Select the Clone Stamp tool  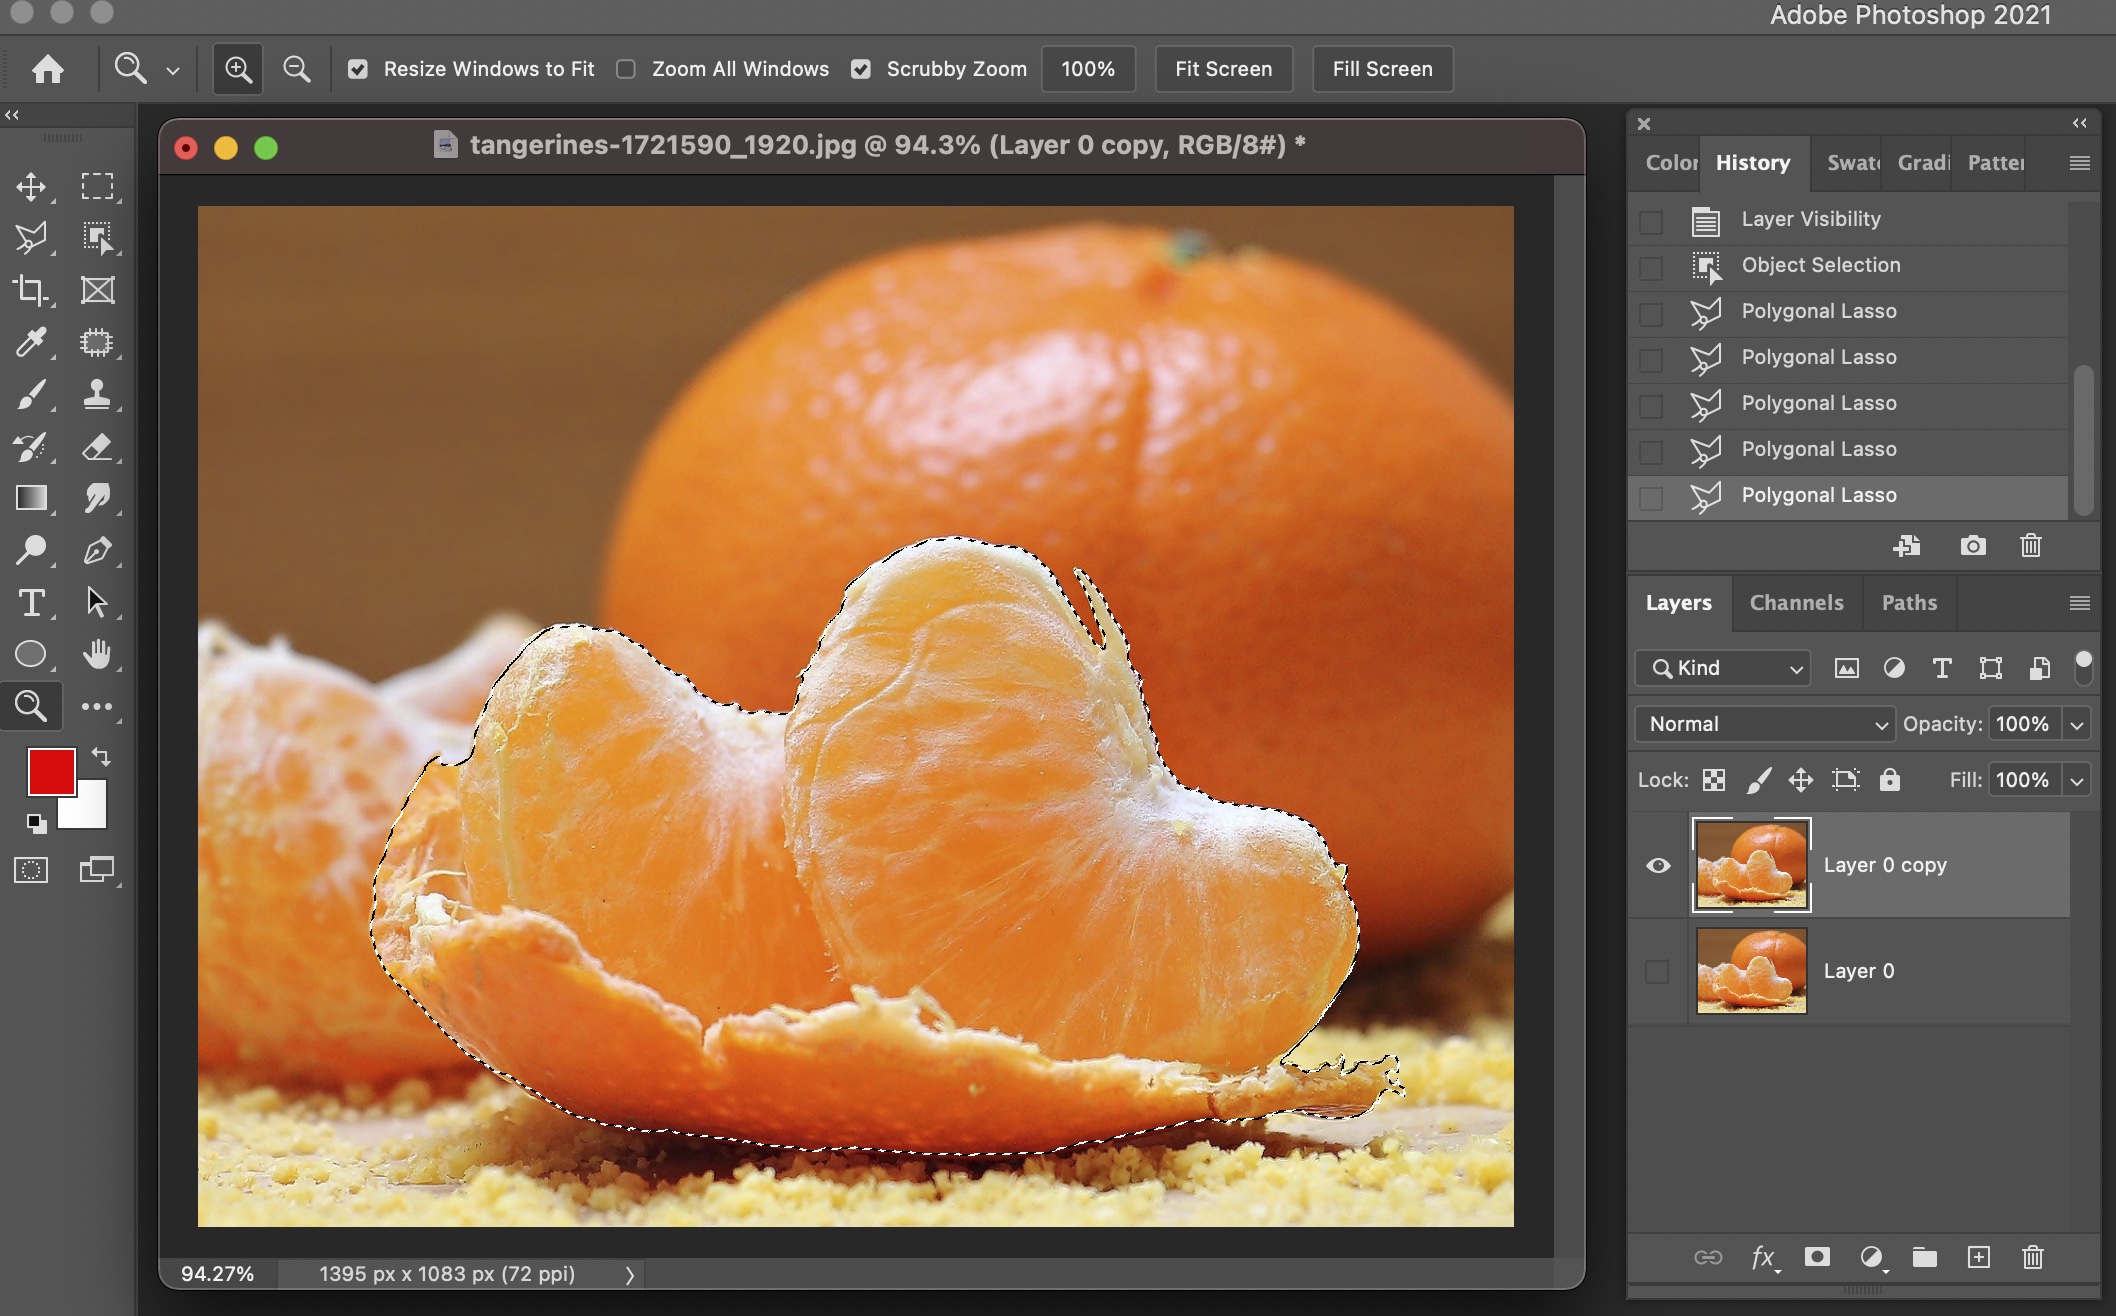click(x=97, y=394)
